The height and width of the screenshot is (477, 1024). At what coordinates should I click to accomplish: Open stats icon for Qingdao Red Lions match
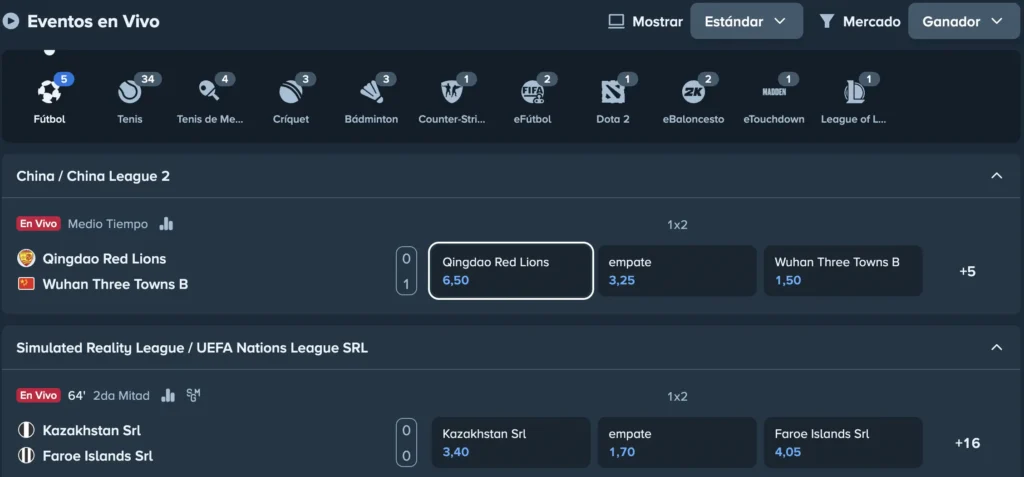point(167,224)
